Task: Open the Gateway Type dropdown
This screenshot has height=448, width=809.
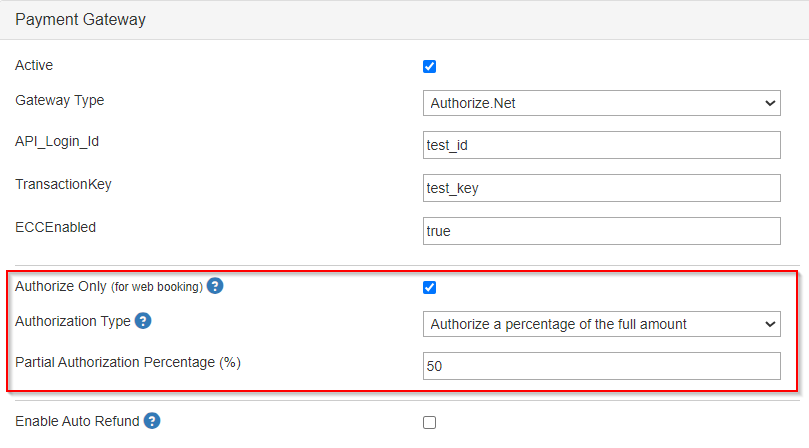Action: pyautogui.click(x=602, y=103)
